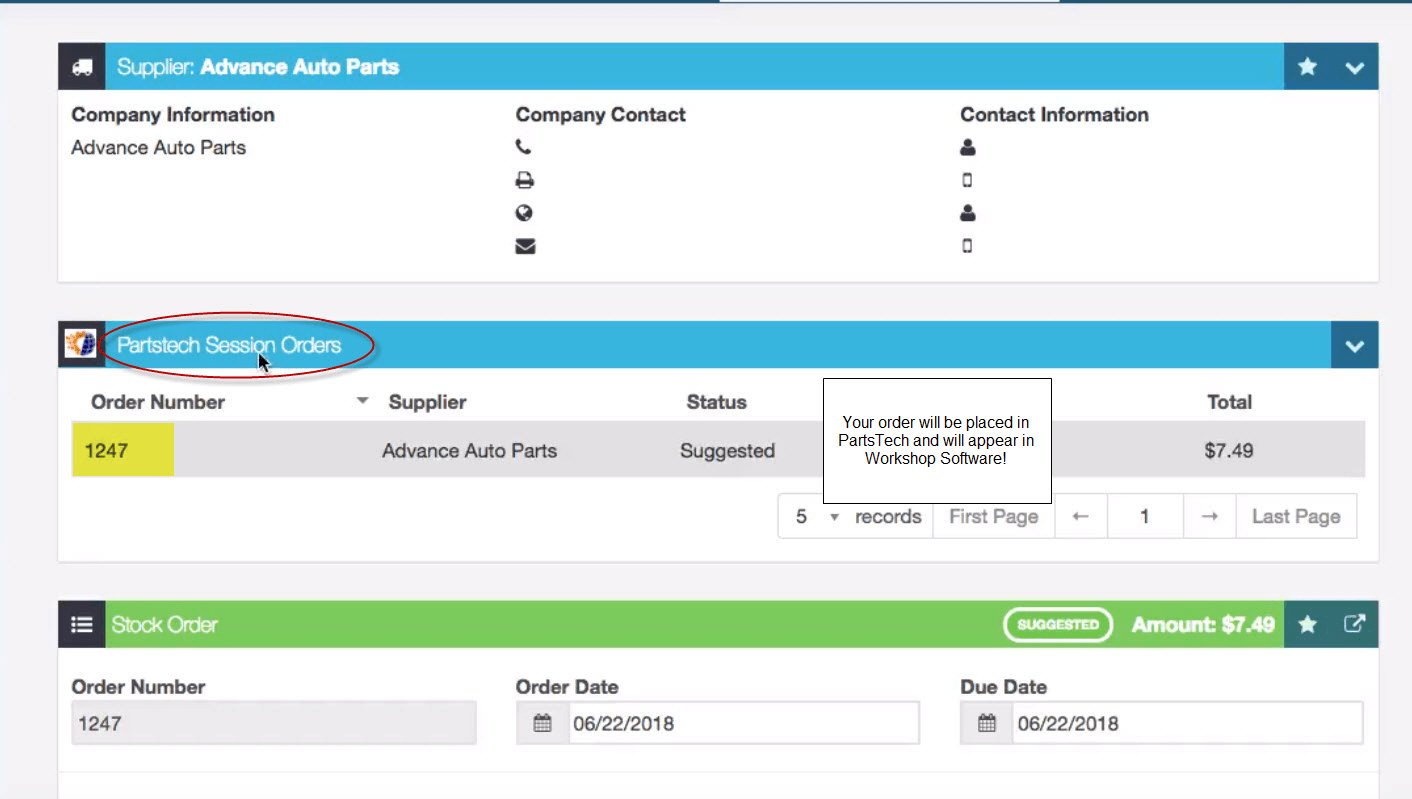The image size is (1412, 799).
Task: Click the supplier truck icon
Action: 82,67
